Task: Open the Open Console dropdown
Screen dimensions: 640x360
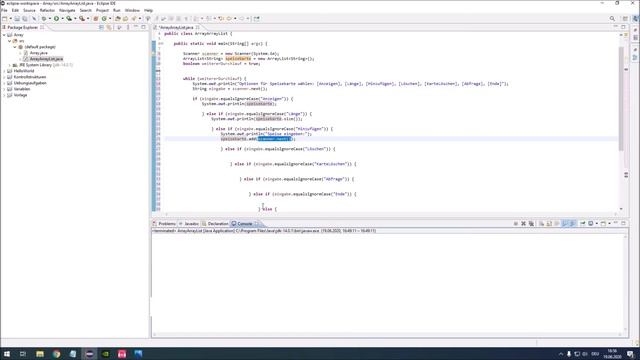Action: click(x=609, y=224)
